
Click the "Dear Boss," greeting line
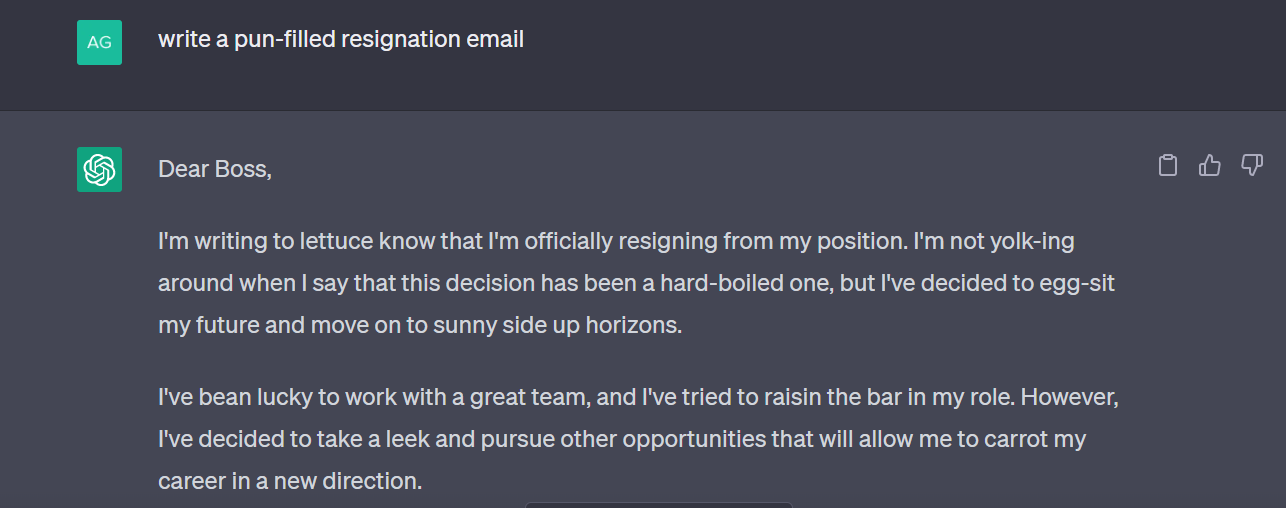point(215,169)
